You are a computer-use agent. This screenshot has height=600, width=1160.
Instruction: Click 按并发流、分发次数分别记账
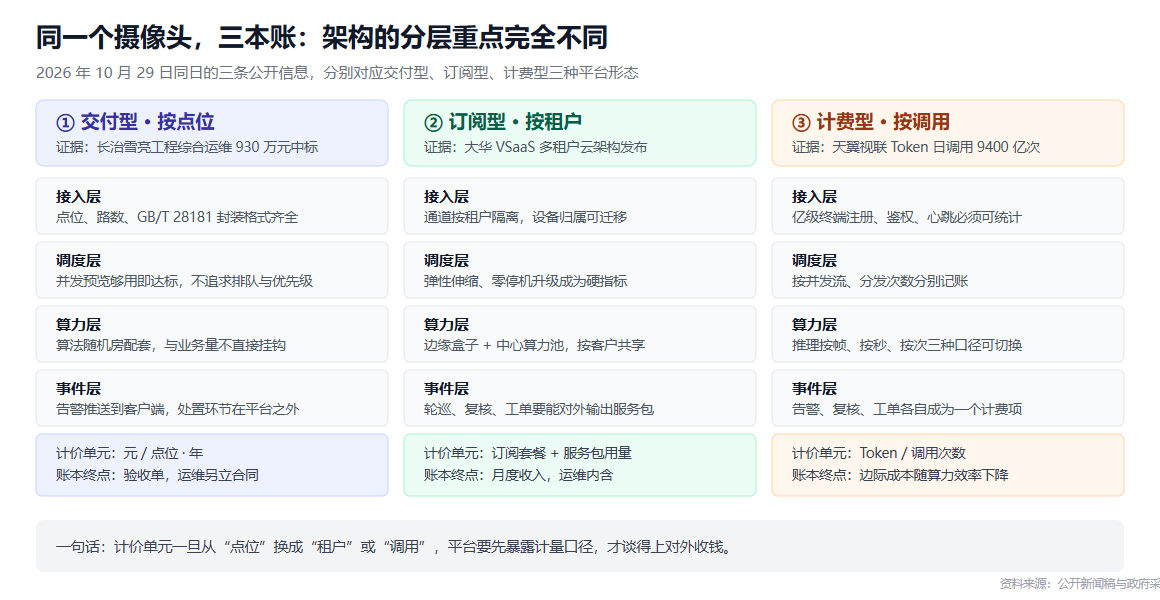point(880,281)
